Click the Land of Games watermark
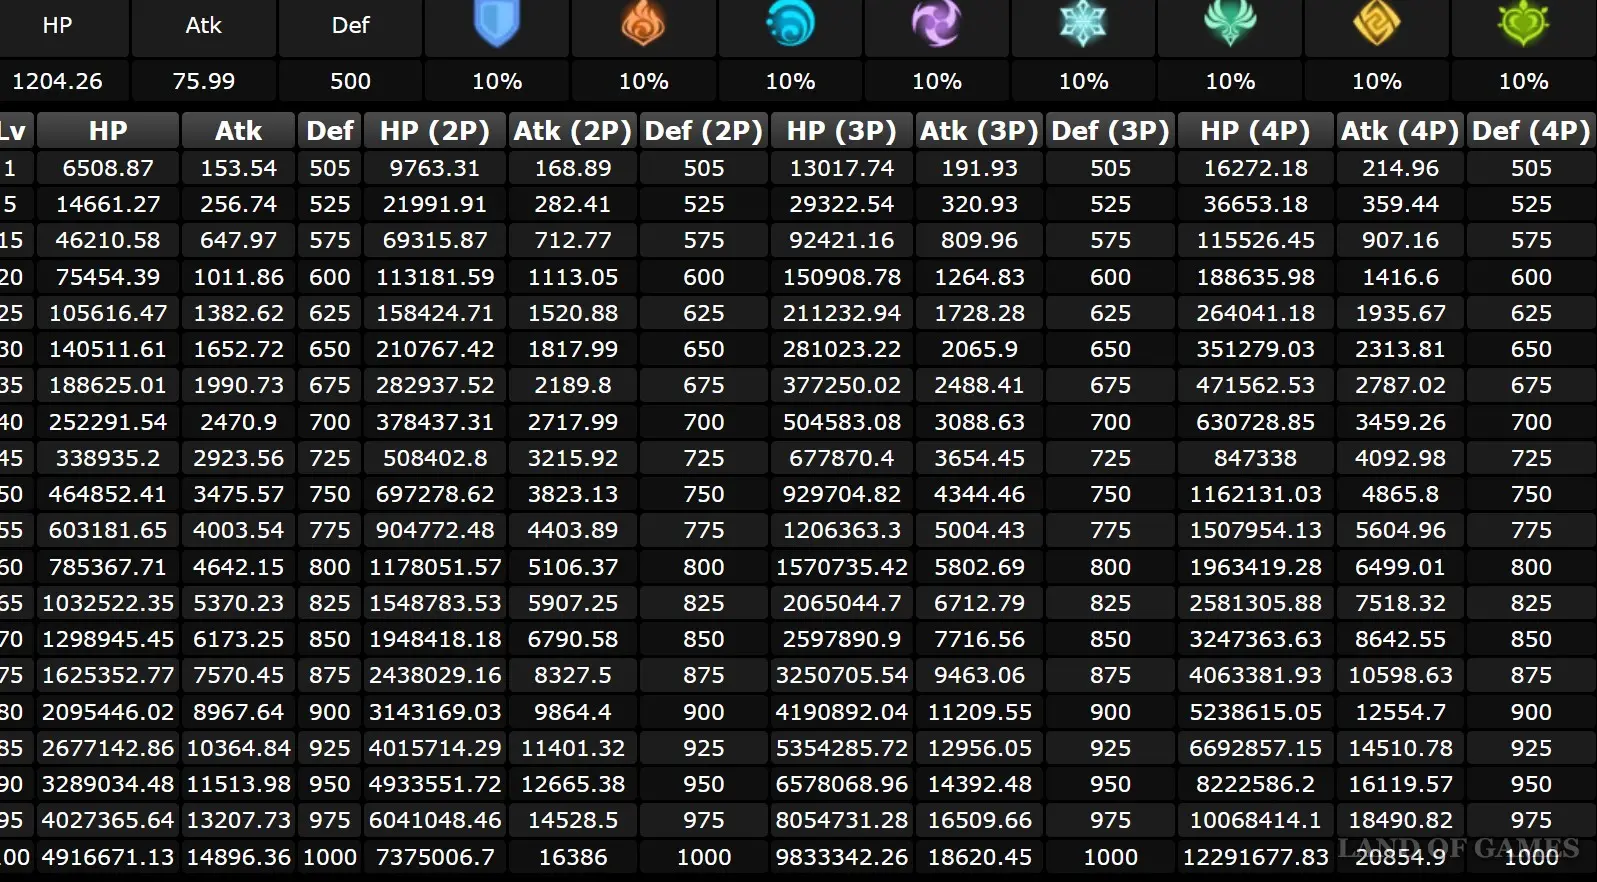 tap(1459, 848)
